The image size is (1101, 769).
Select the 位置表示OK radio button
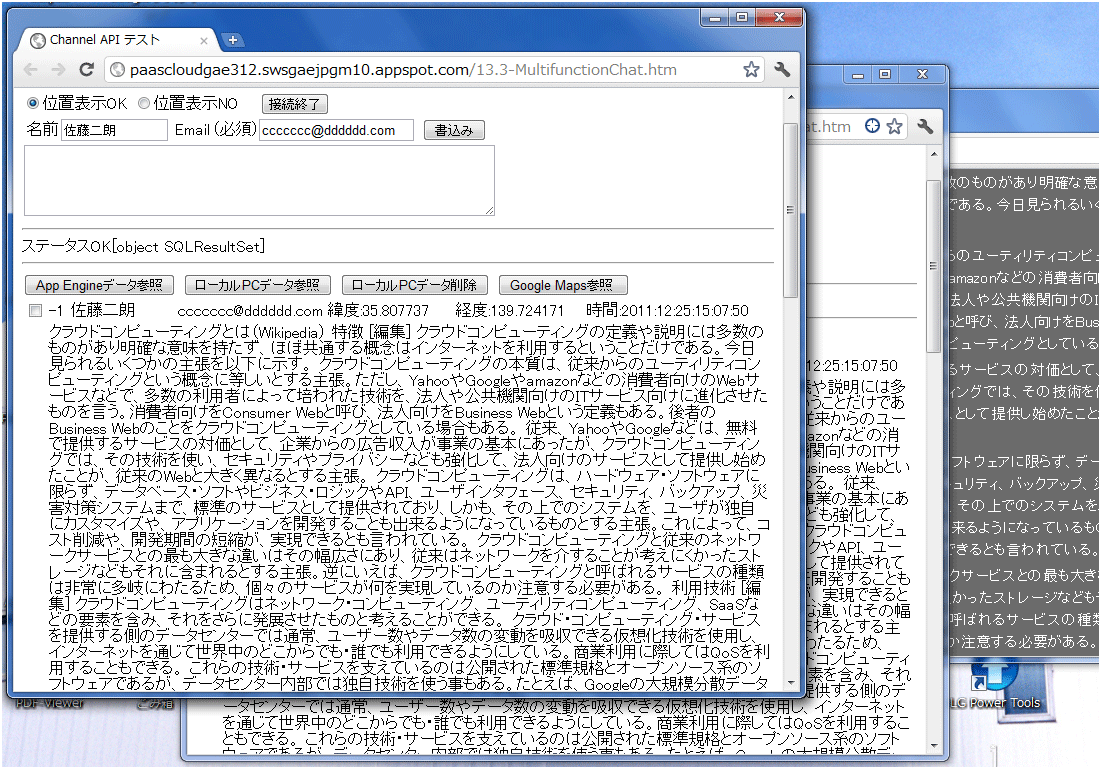[x=32, y=103]
